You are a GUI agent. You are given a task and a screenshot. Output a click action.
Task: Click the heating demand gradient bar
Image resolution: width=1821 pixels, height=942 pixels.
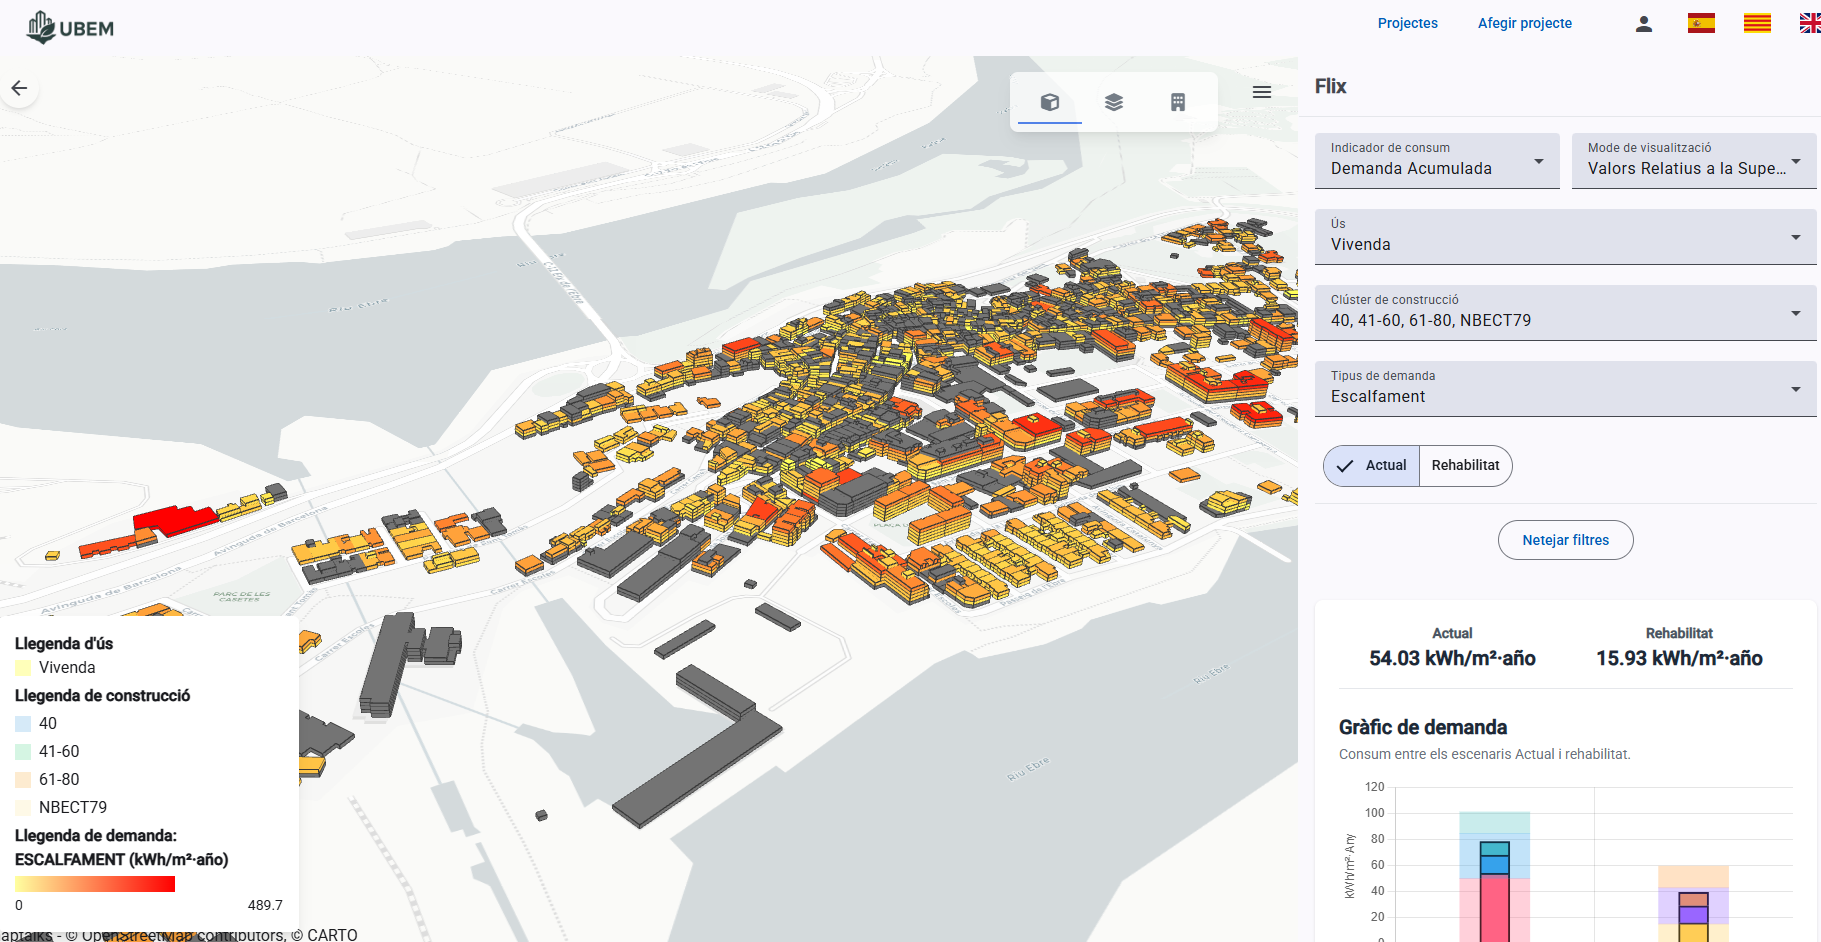[x=95, y=884]
